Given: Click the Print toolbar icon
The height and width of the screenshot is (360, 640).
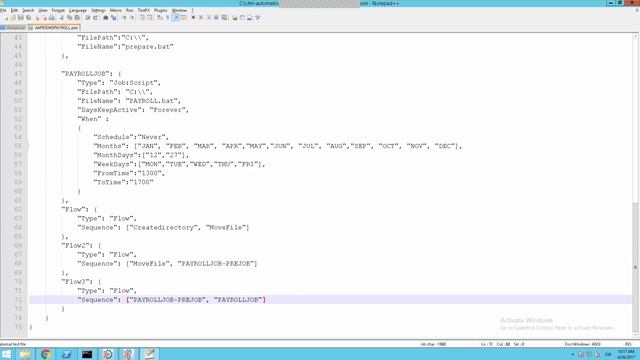Looking at the screenshot, I should tap(51, 18).
